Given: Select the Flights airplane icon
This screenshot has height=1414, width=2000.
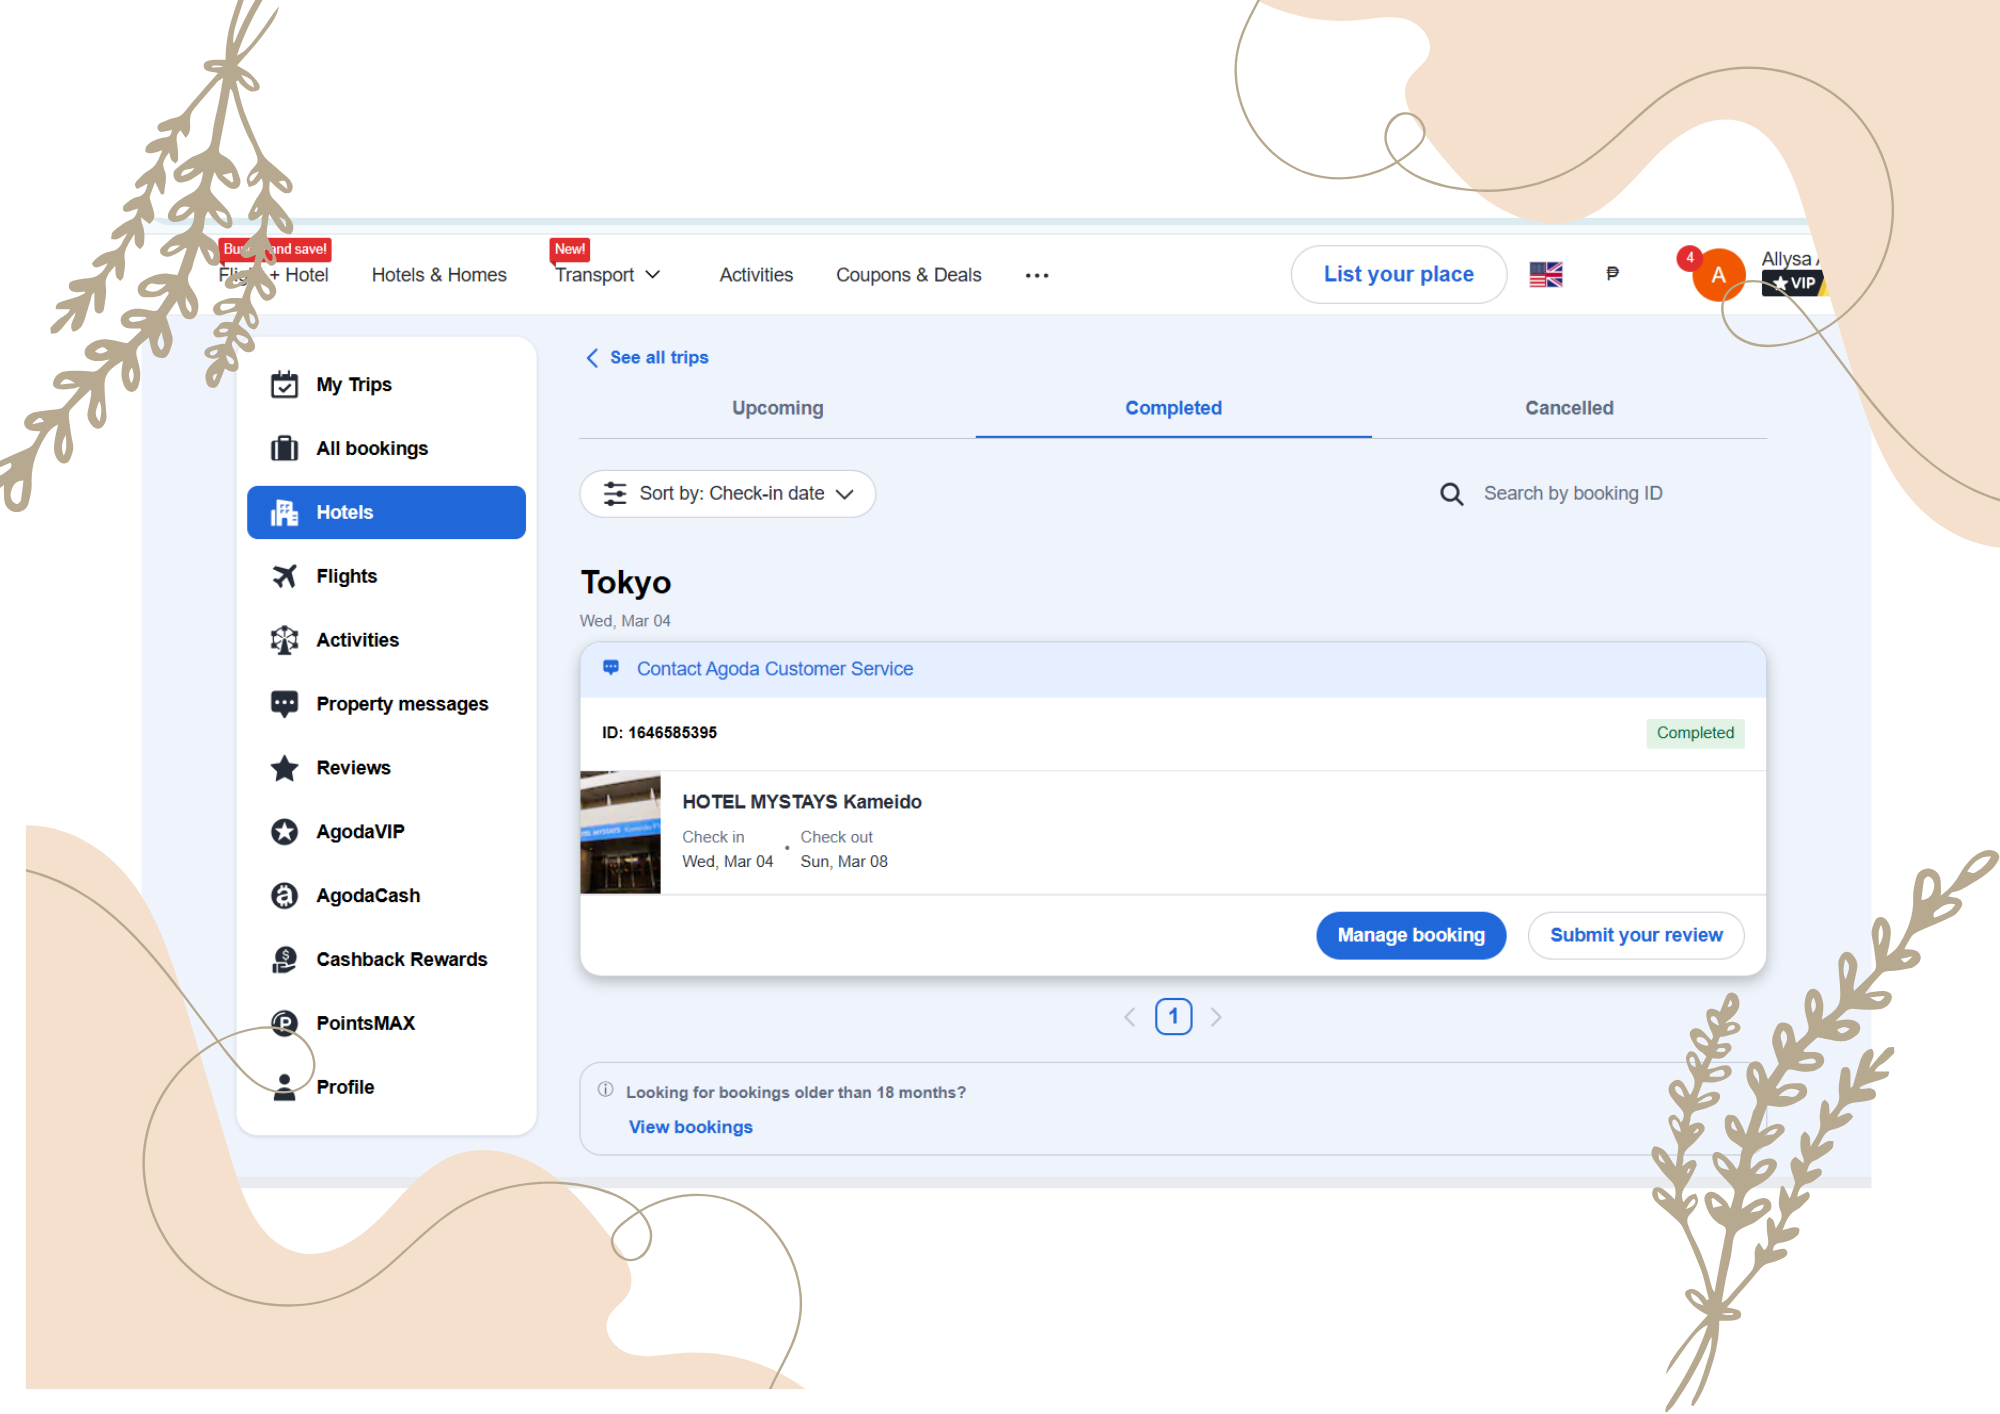Looking at the screenshot, I should pyautogui.click(x=285, y=576).
